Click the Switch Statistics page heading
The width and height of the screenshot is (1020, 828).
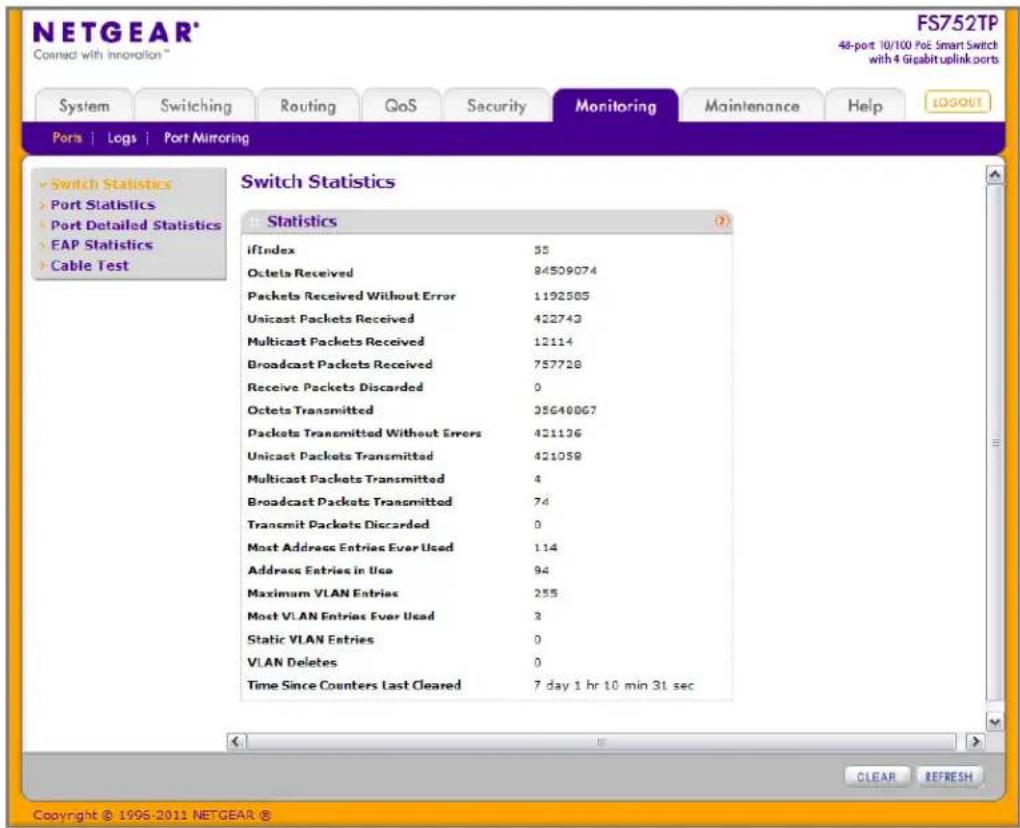point(318,181)
